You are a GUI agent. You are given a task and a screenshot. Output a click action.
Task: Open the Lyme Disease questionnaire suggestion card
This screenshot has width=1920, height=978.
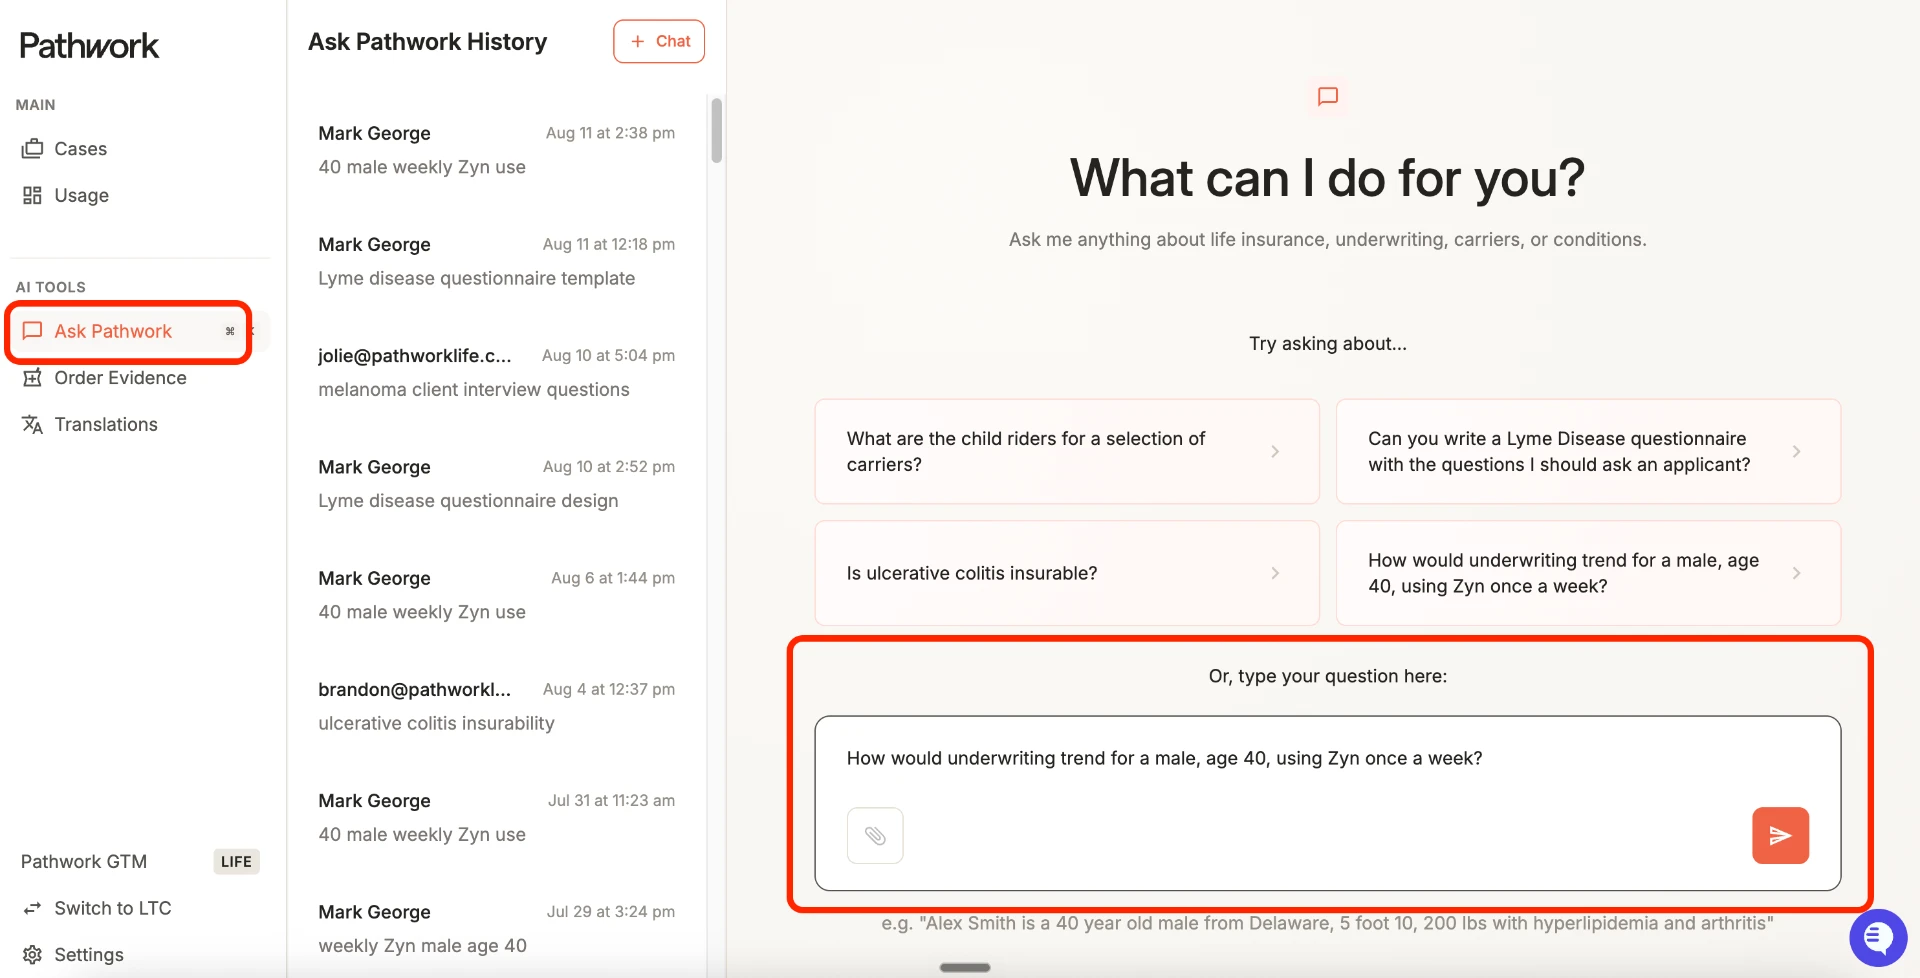coord(1588,452)
